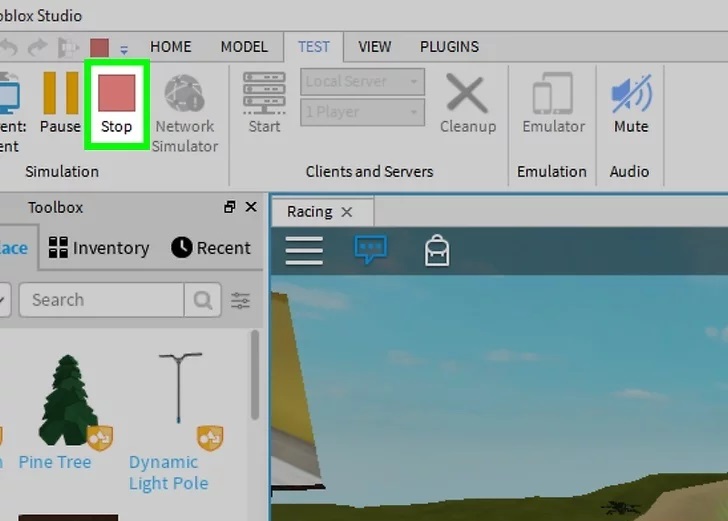Click the undo arrow in quick access bar

[x=9, y=47]
